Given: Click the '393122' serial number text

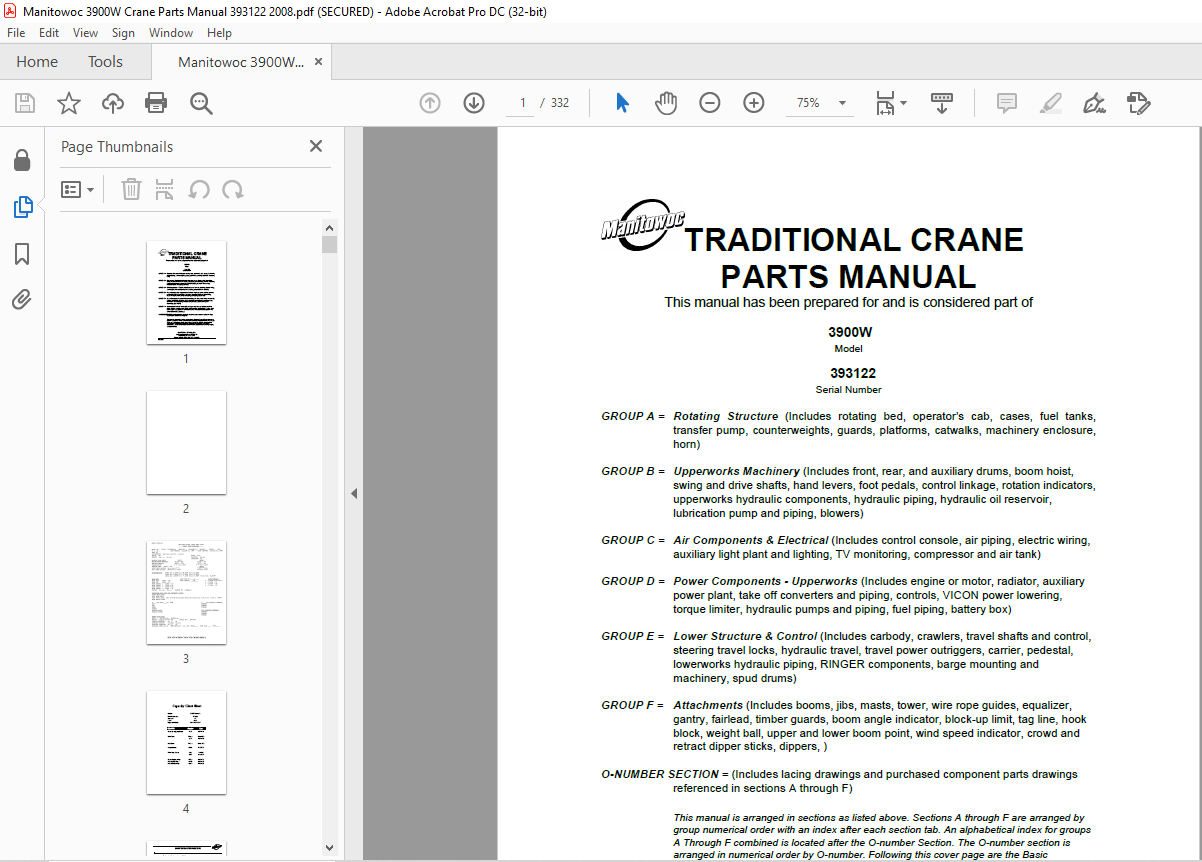Looking at the screenshot, I should [x=853, y=373].
